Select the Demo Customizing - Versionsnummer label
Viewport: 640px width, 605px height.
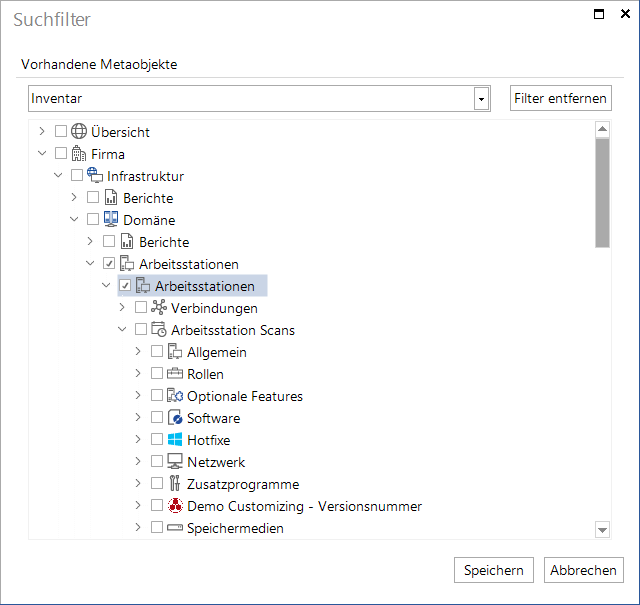[x=304, y=506]
